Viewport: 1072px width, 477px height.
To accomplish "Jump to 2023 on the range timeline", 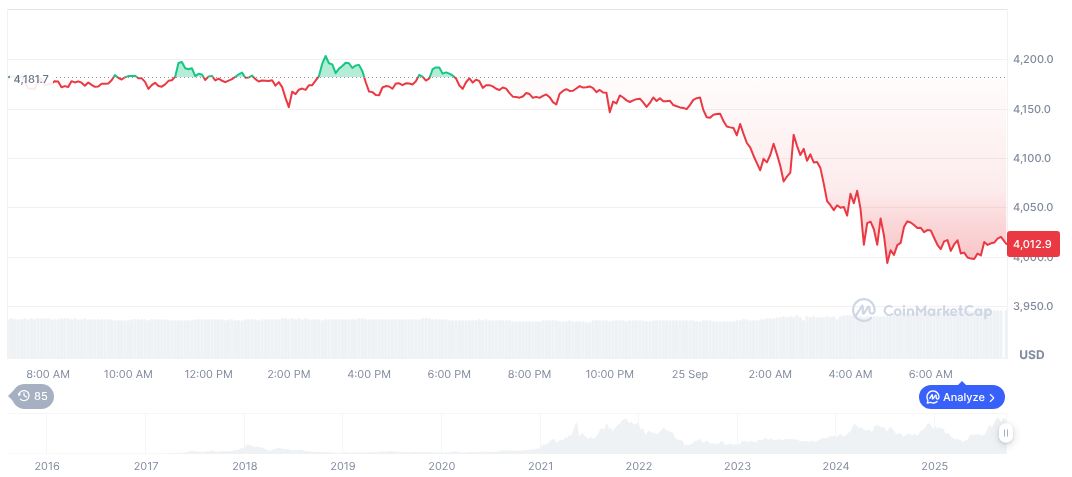I will click(x=737, y=466).
